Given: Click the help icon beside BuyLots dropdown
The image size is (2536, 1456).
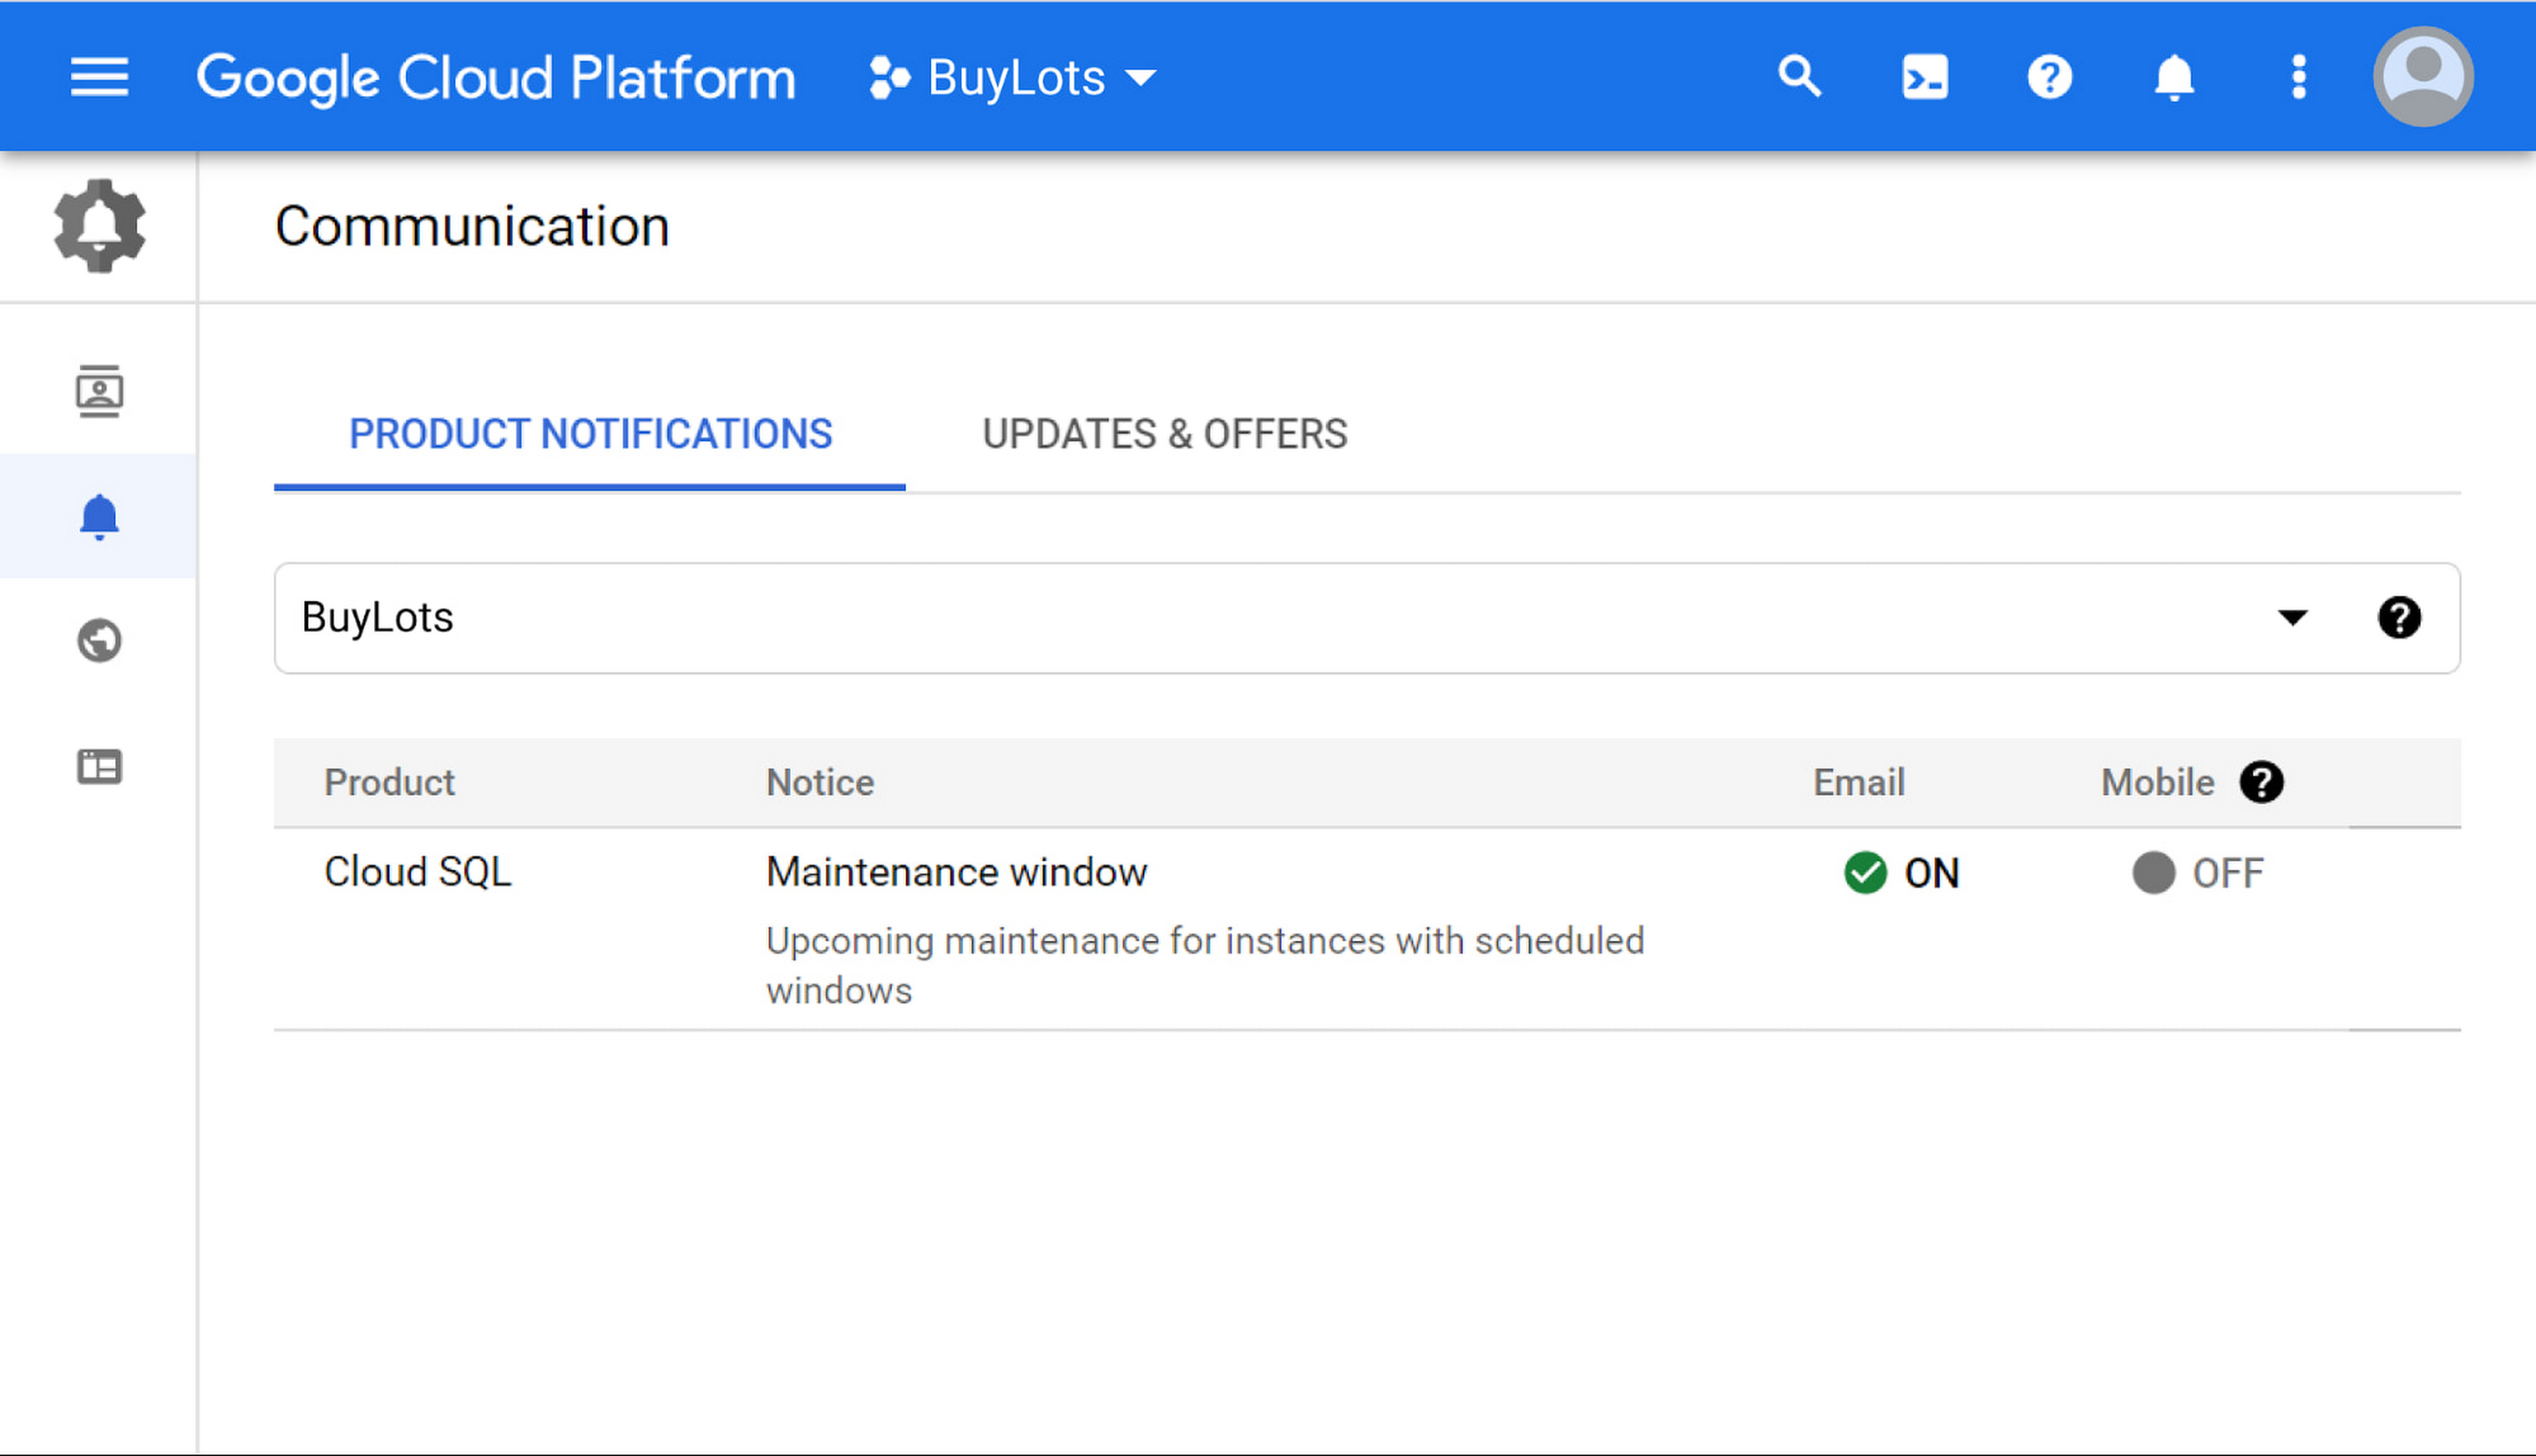Looking at the screenshot, I should [x=2399, y=618].
